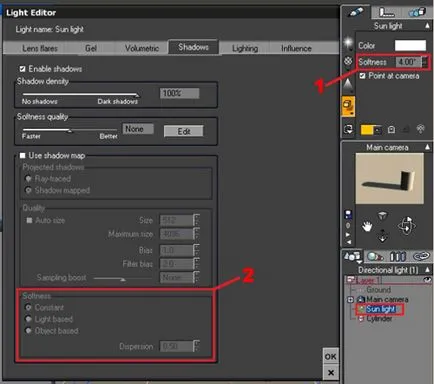Viewport: 434px width, 384px height.
Task: Toggle the Auto size checkbox
Action: 29,220
